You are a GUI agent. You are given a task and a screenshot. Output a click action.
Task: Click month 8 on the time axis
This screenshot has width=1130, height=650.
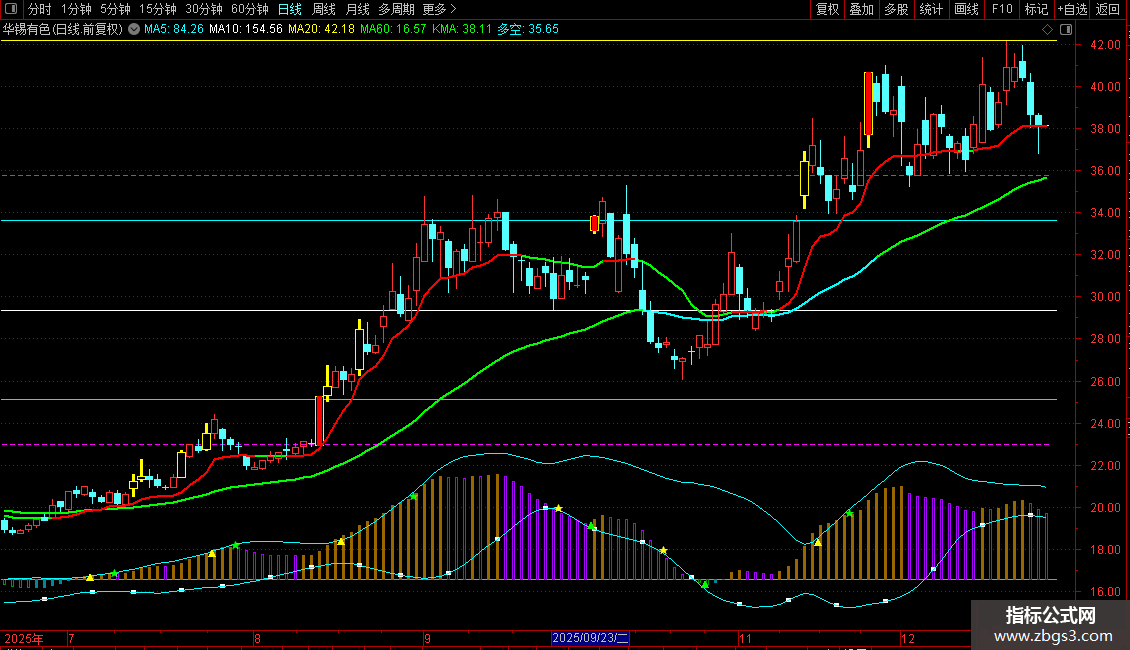[257, 638]
